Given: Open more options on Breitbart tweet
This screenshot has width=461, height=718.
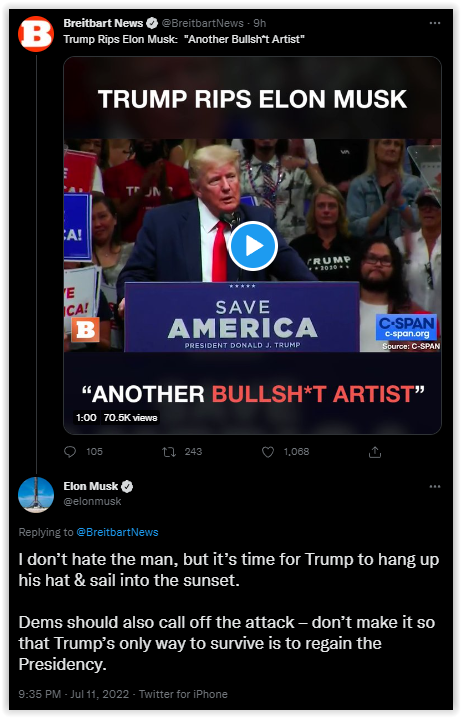Looking at the screenshot, I should [x=435, y=23].
